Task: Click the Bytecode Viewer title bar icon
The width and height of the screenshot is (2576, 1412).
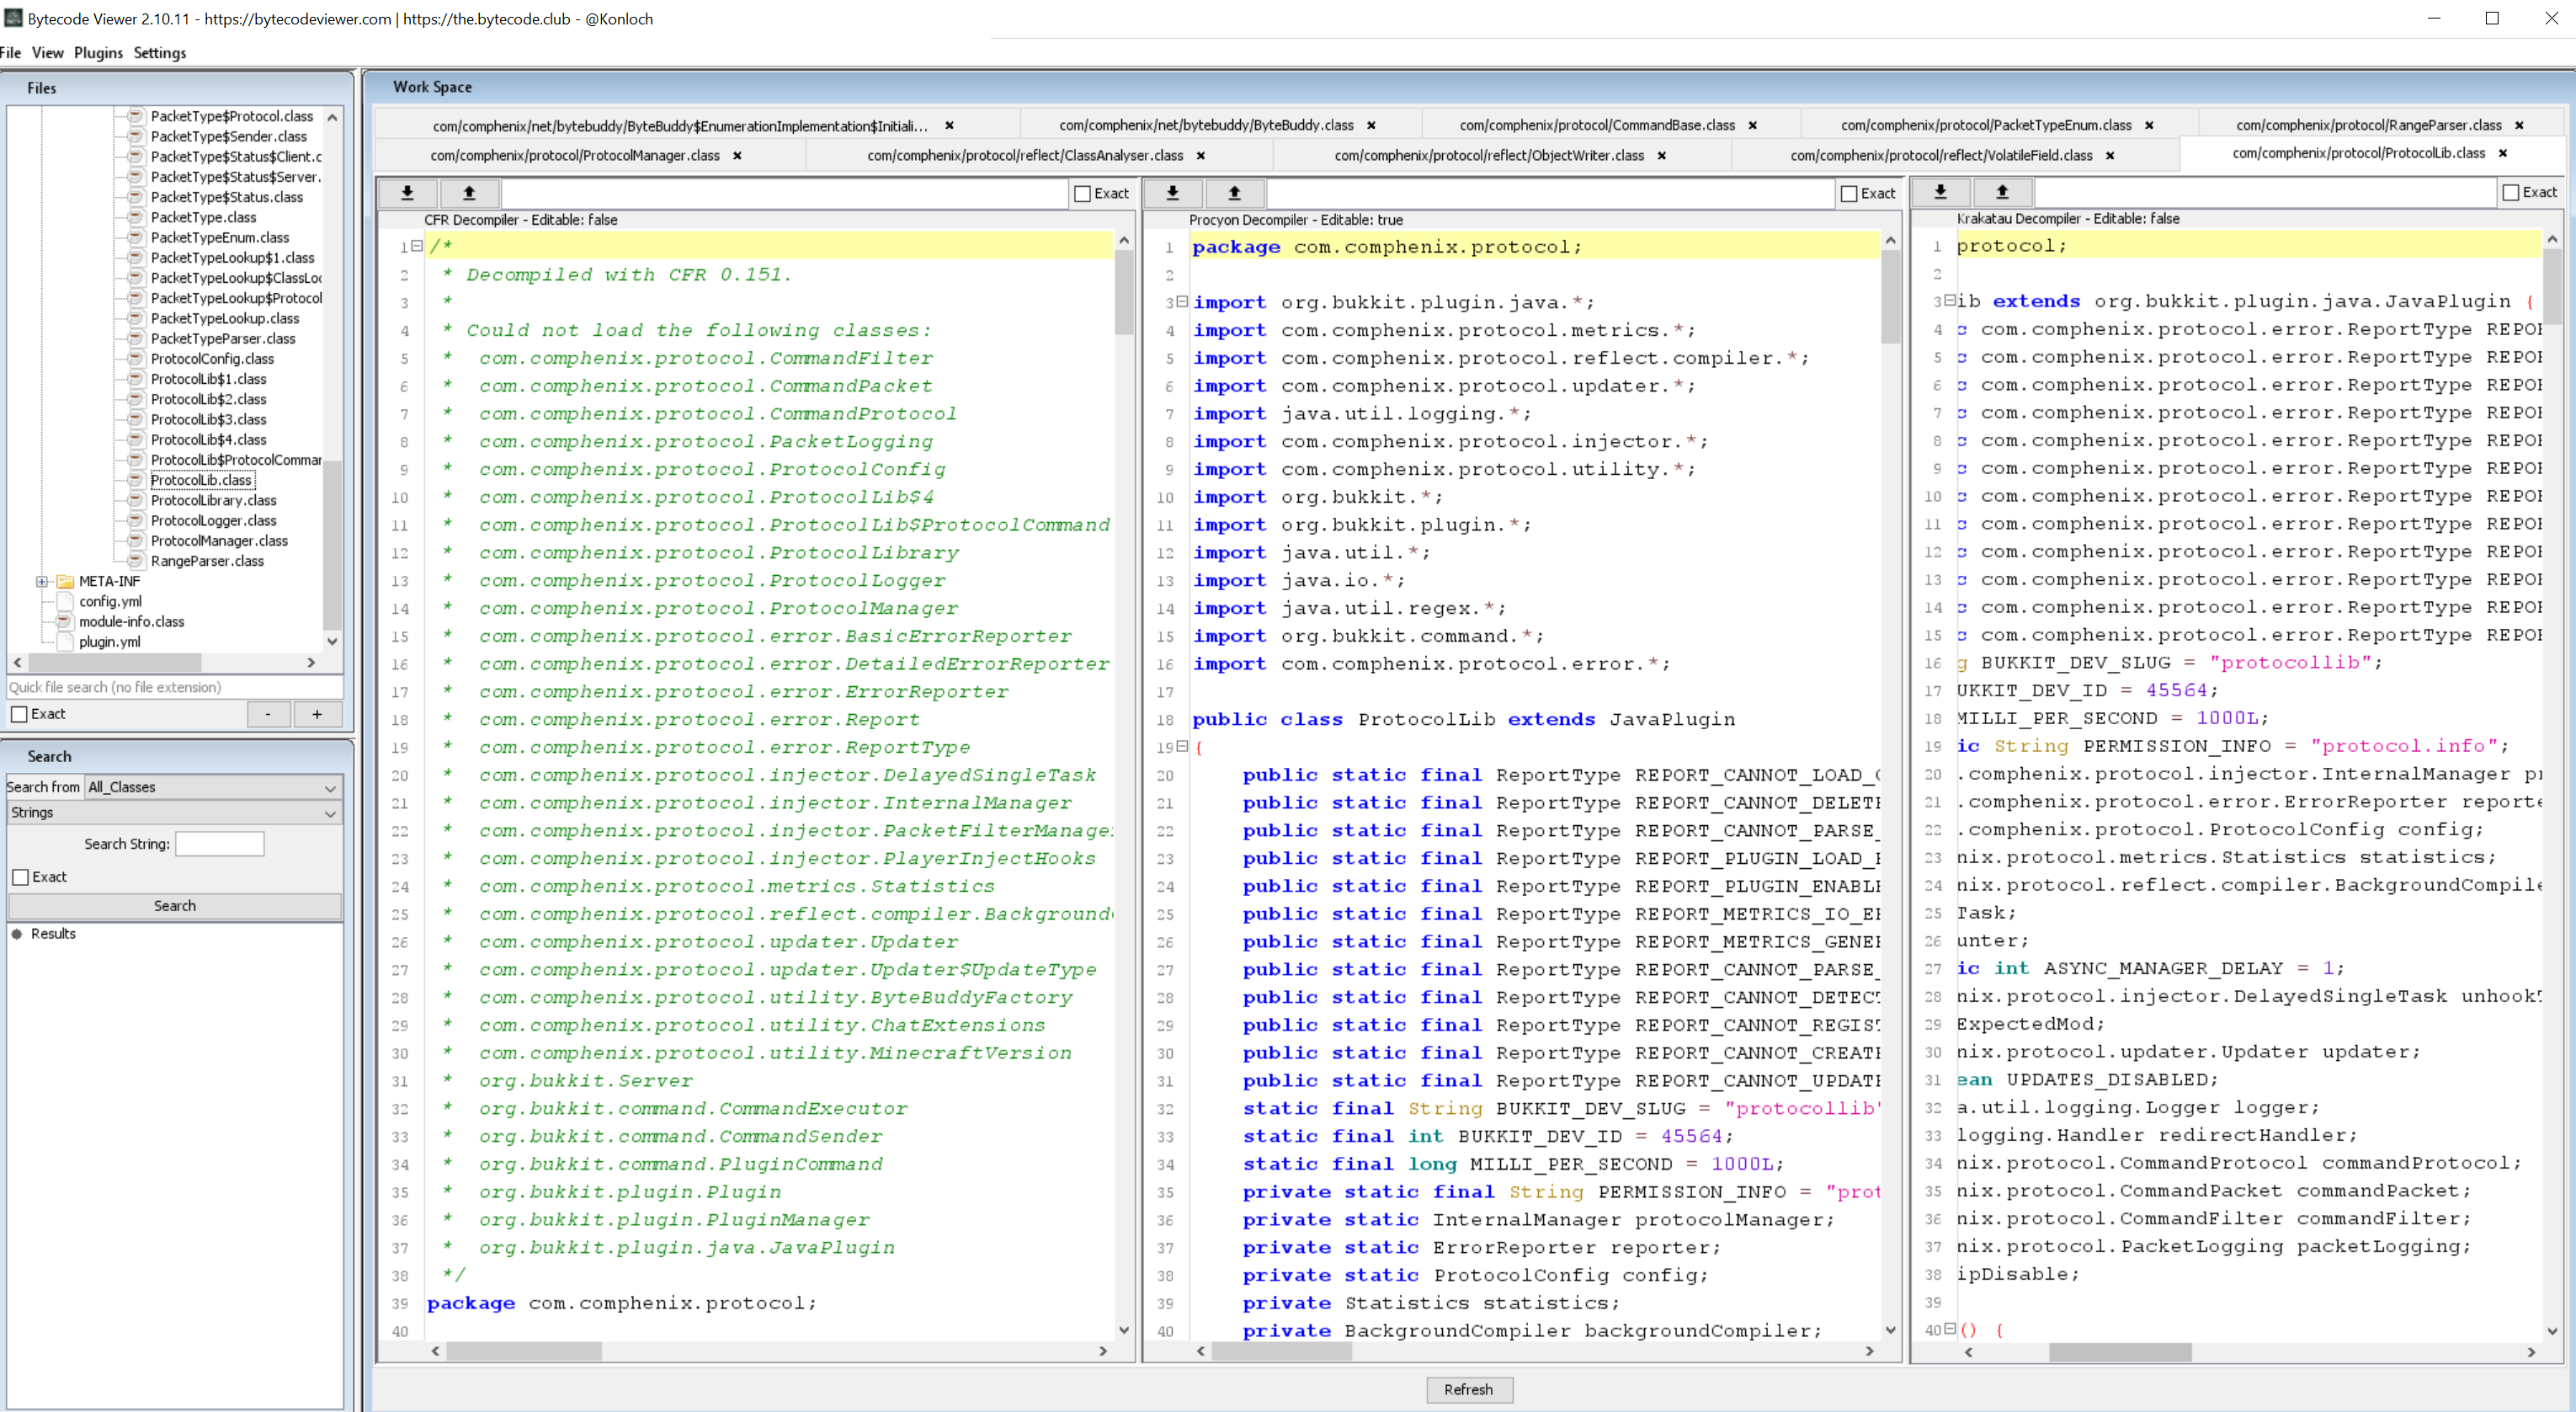Action: (x=13, y=18)
